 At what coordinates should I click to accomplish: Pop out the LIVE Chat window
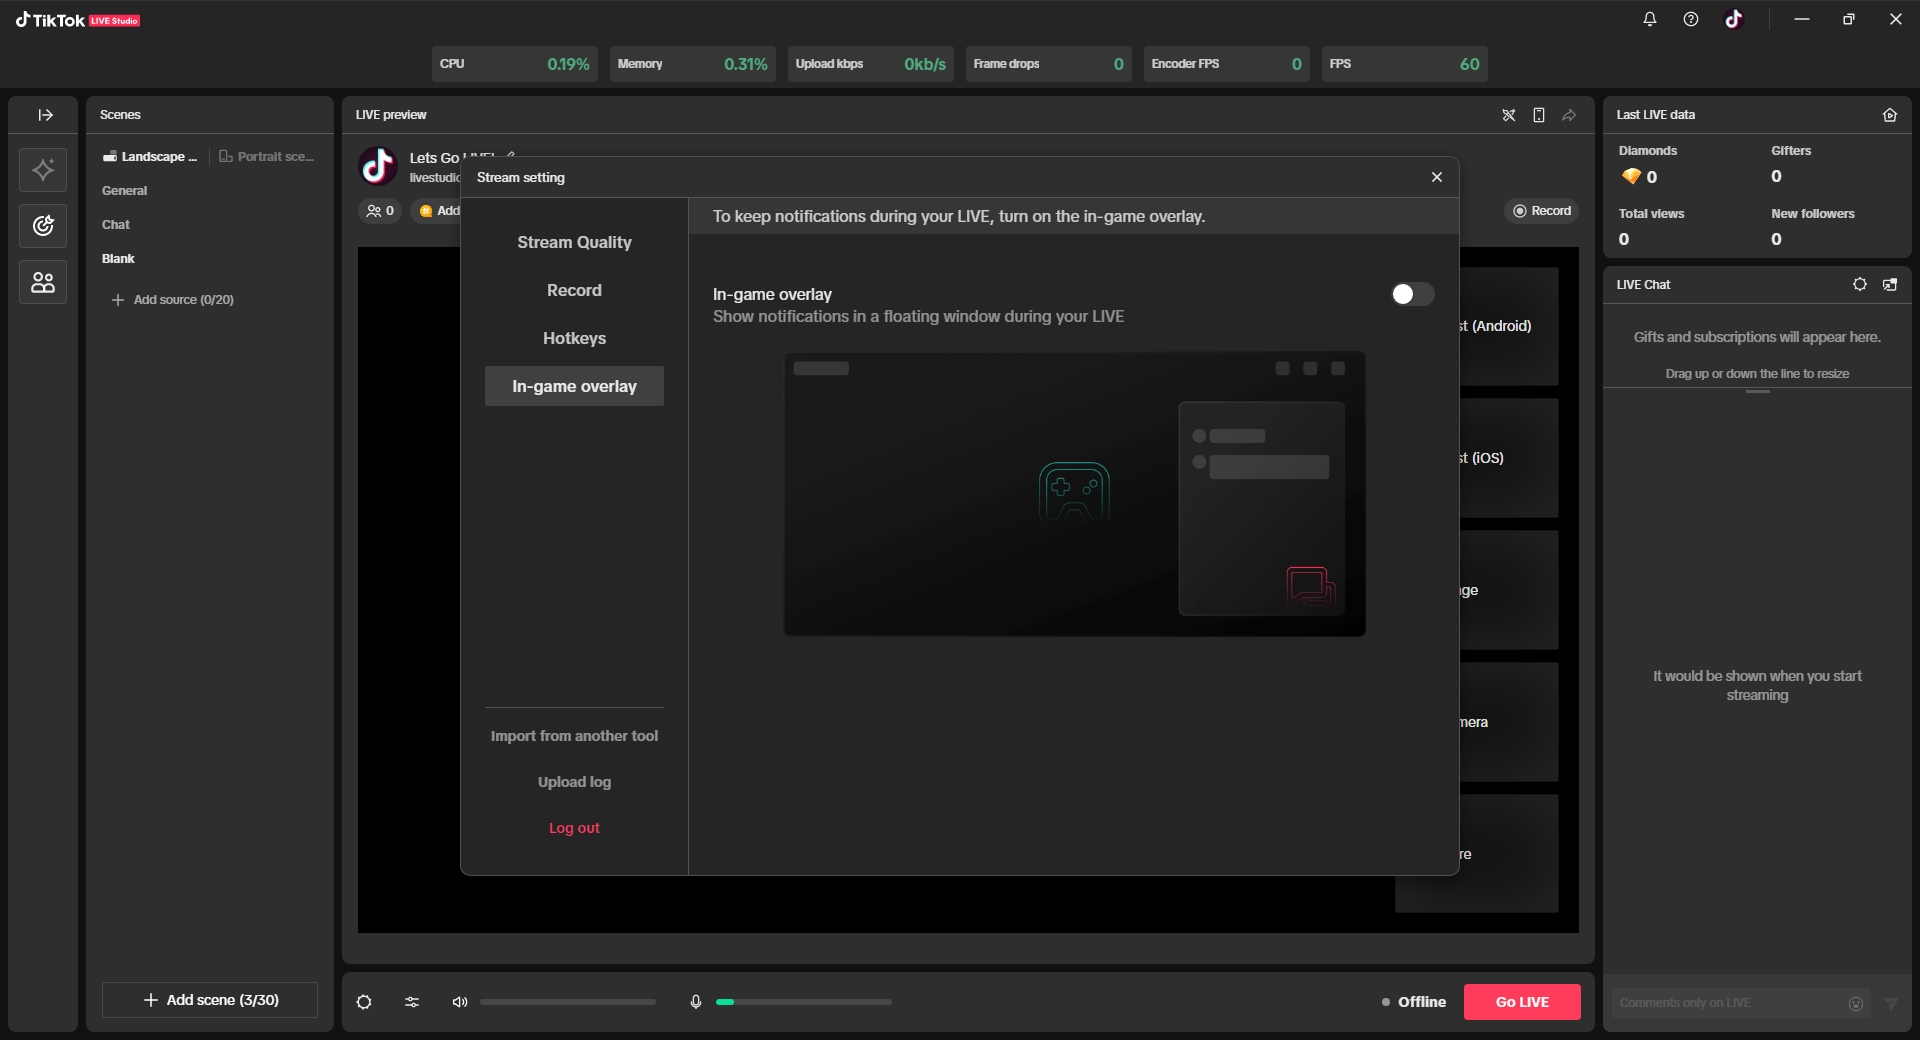tap(1890, 285)
